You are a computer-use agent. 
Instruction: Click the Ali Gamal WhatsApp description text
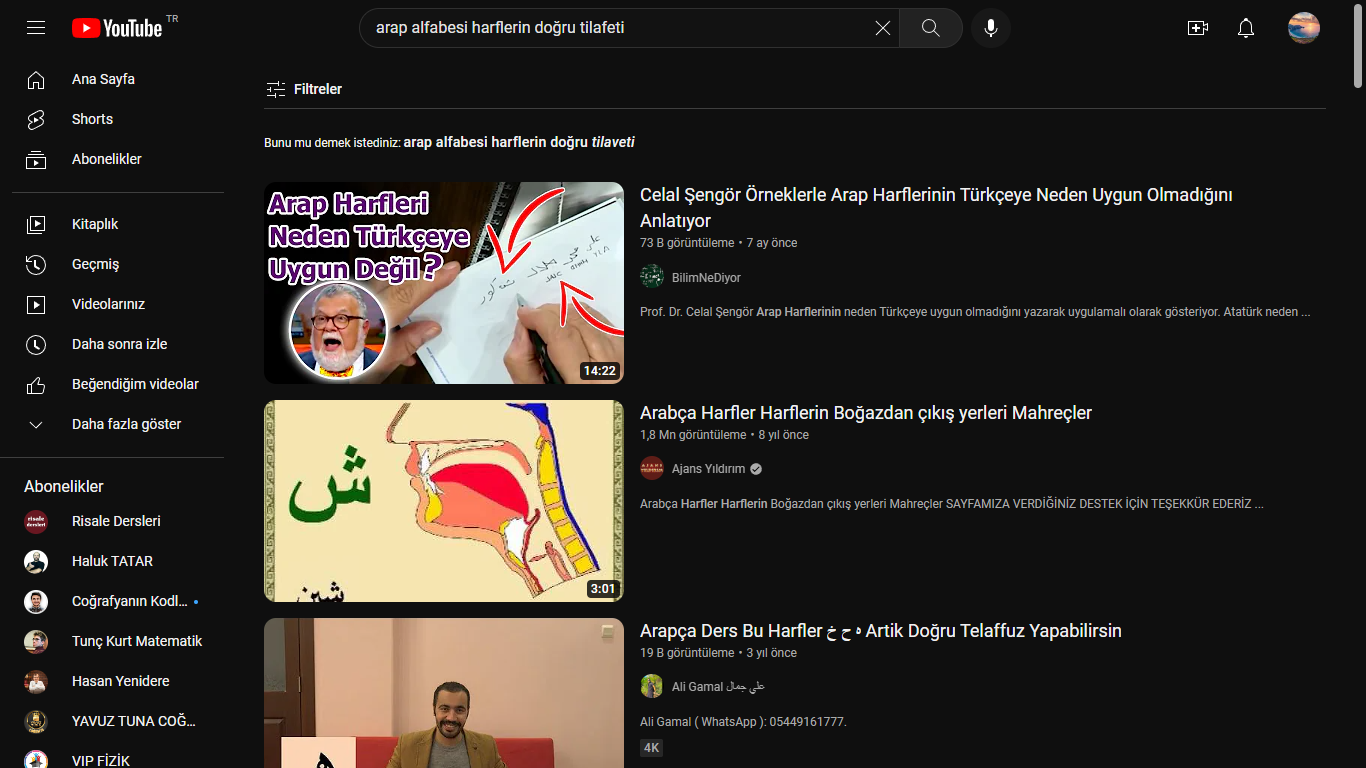pos(743,721)
